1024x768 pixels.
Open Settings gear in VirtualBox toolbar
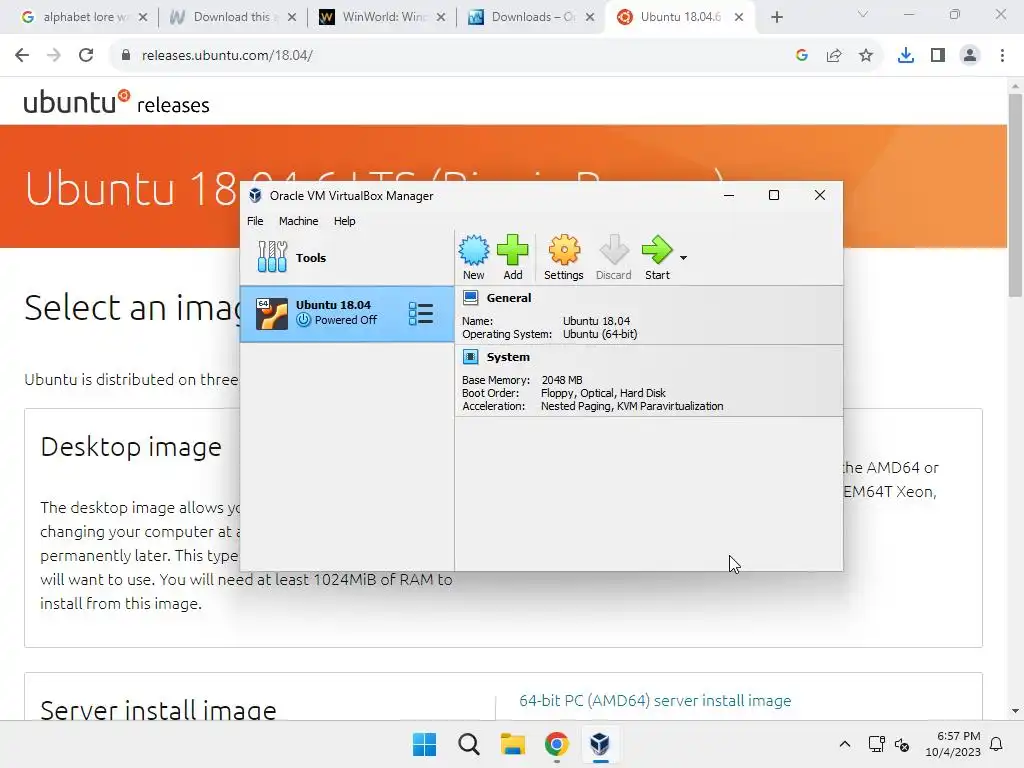tap(564, 257)
